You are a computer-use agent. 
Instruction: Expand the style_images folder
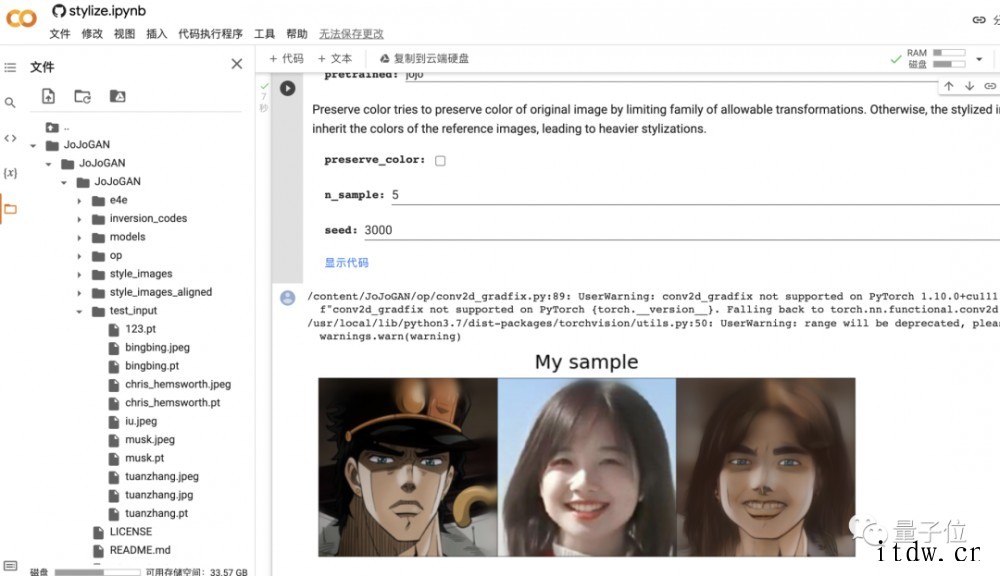click(79, 275)
